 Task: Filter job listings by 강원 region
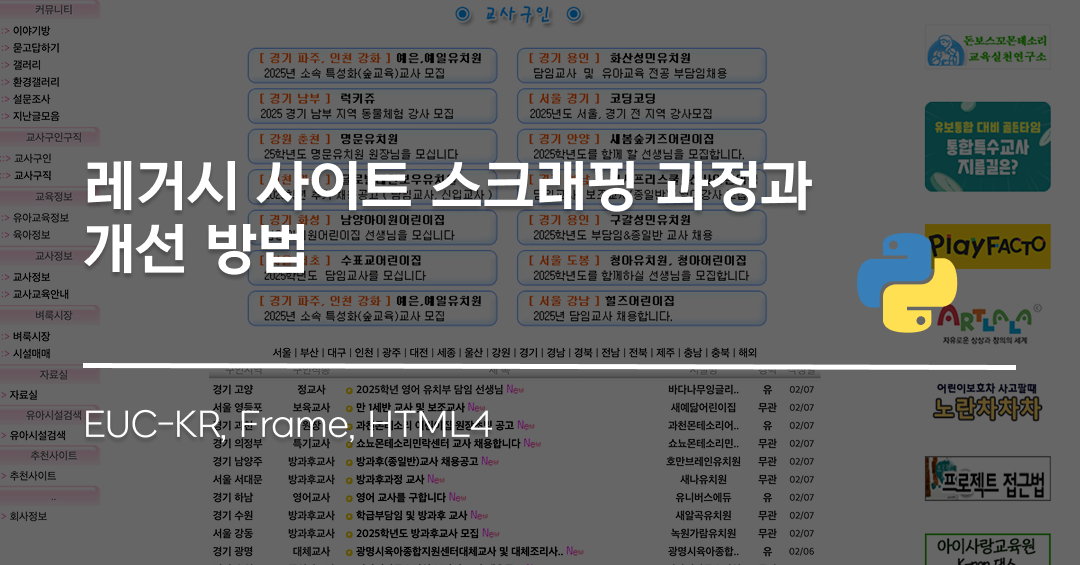tap(501, 353)
